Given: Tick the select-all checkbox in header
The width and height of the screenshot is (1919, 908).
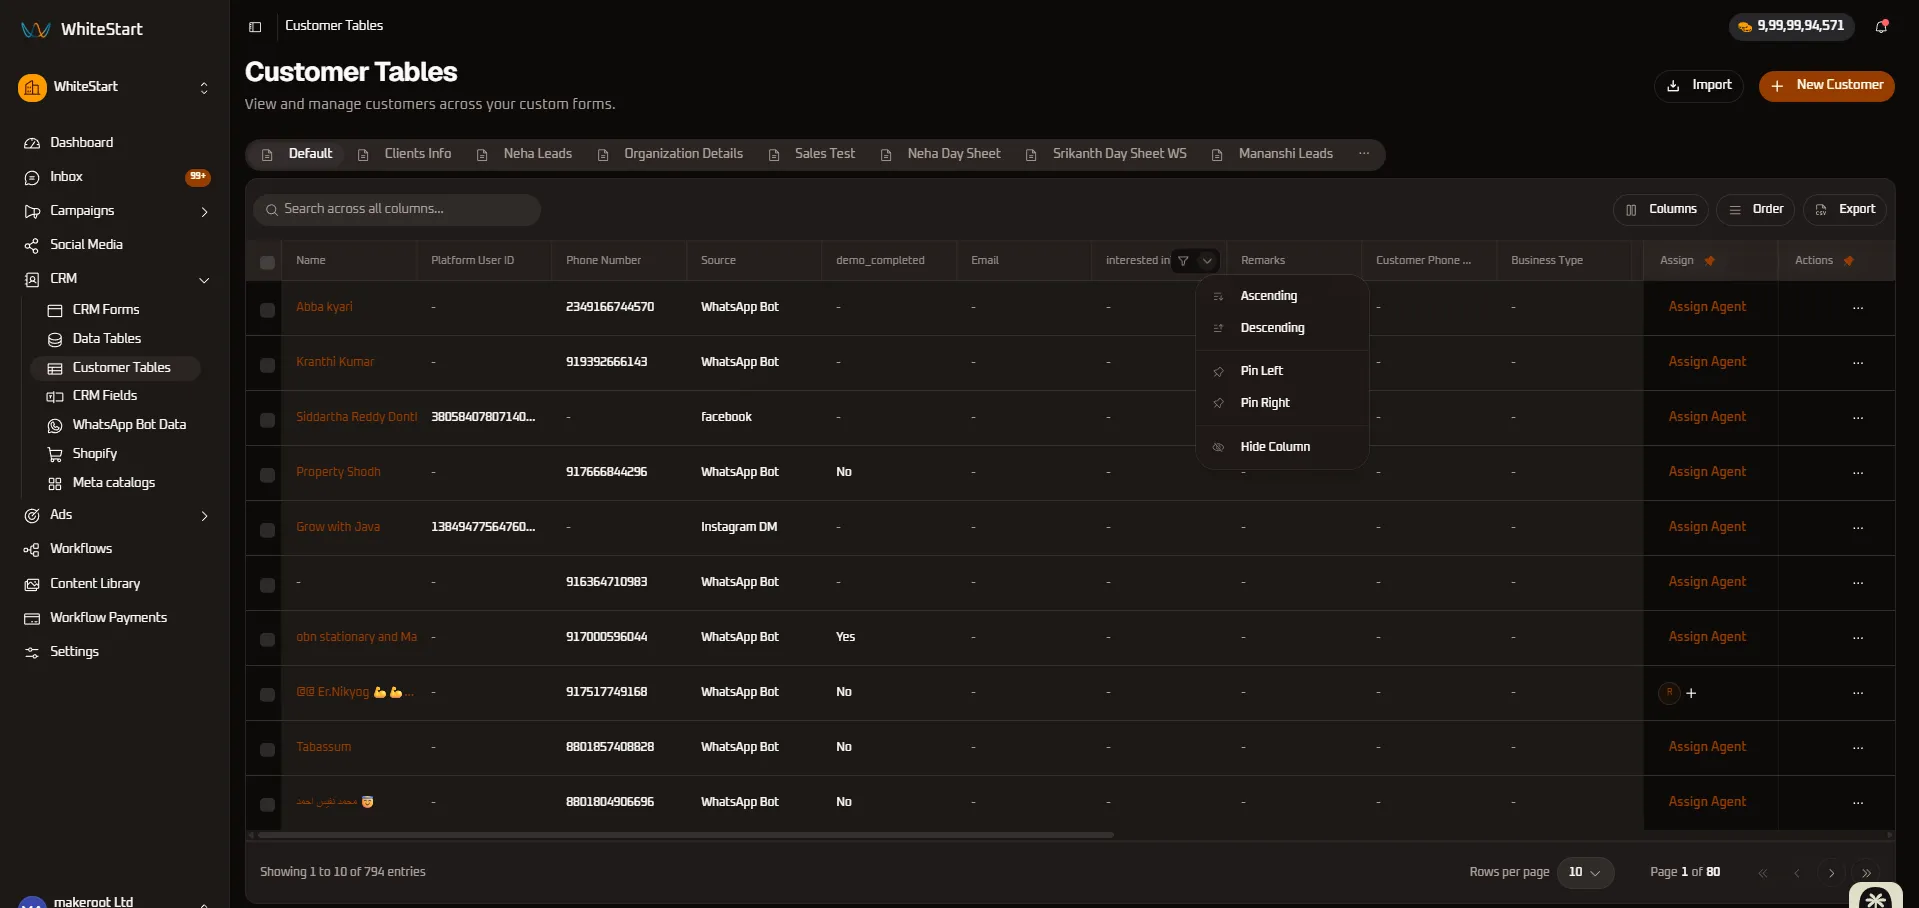Looking at the screenshot, I should (267, 262).
